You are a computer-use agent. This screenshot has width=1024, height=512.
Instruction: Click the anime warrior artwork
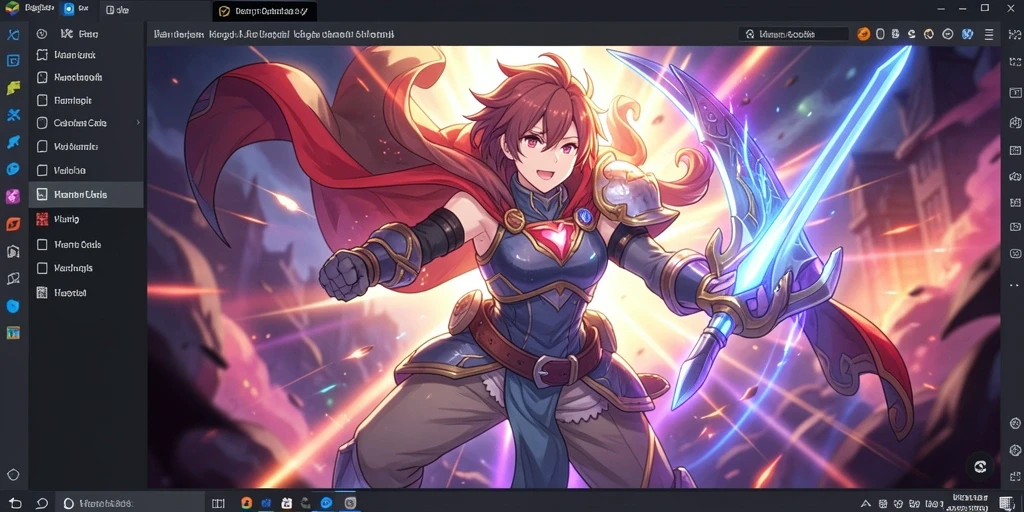(x=573, y=267)
